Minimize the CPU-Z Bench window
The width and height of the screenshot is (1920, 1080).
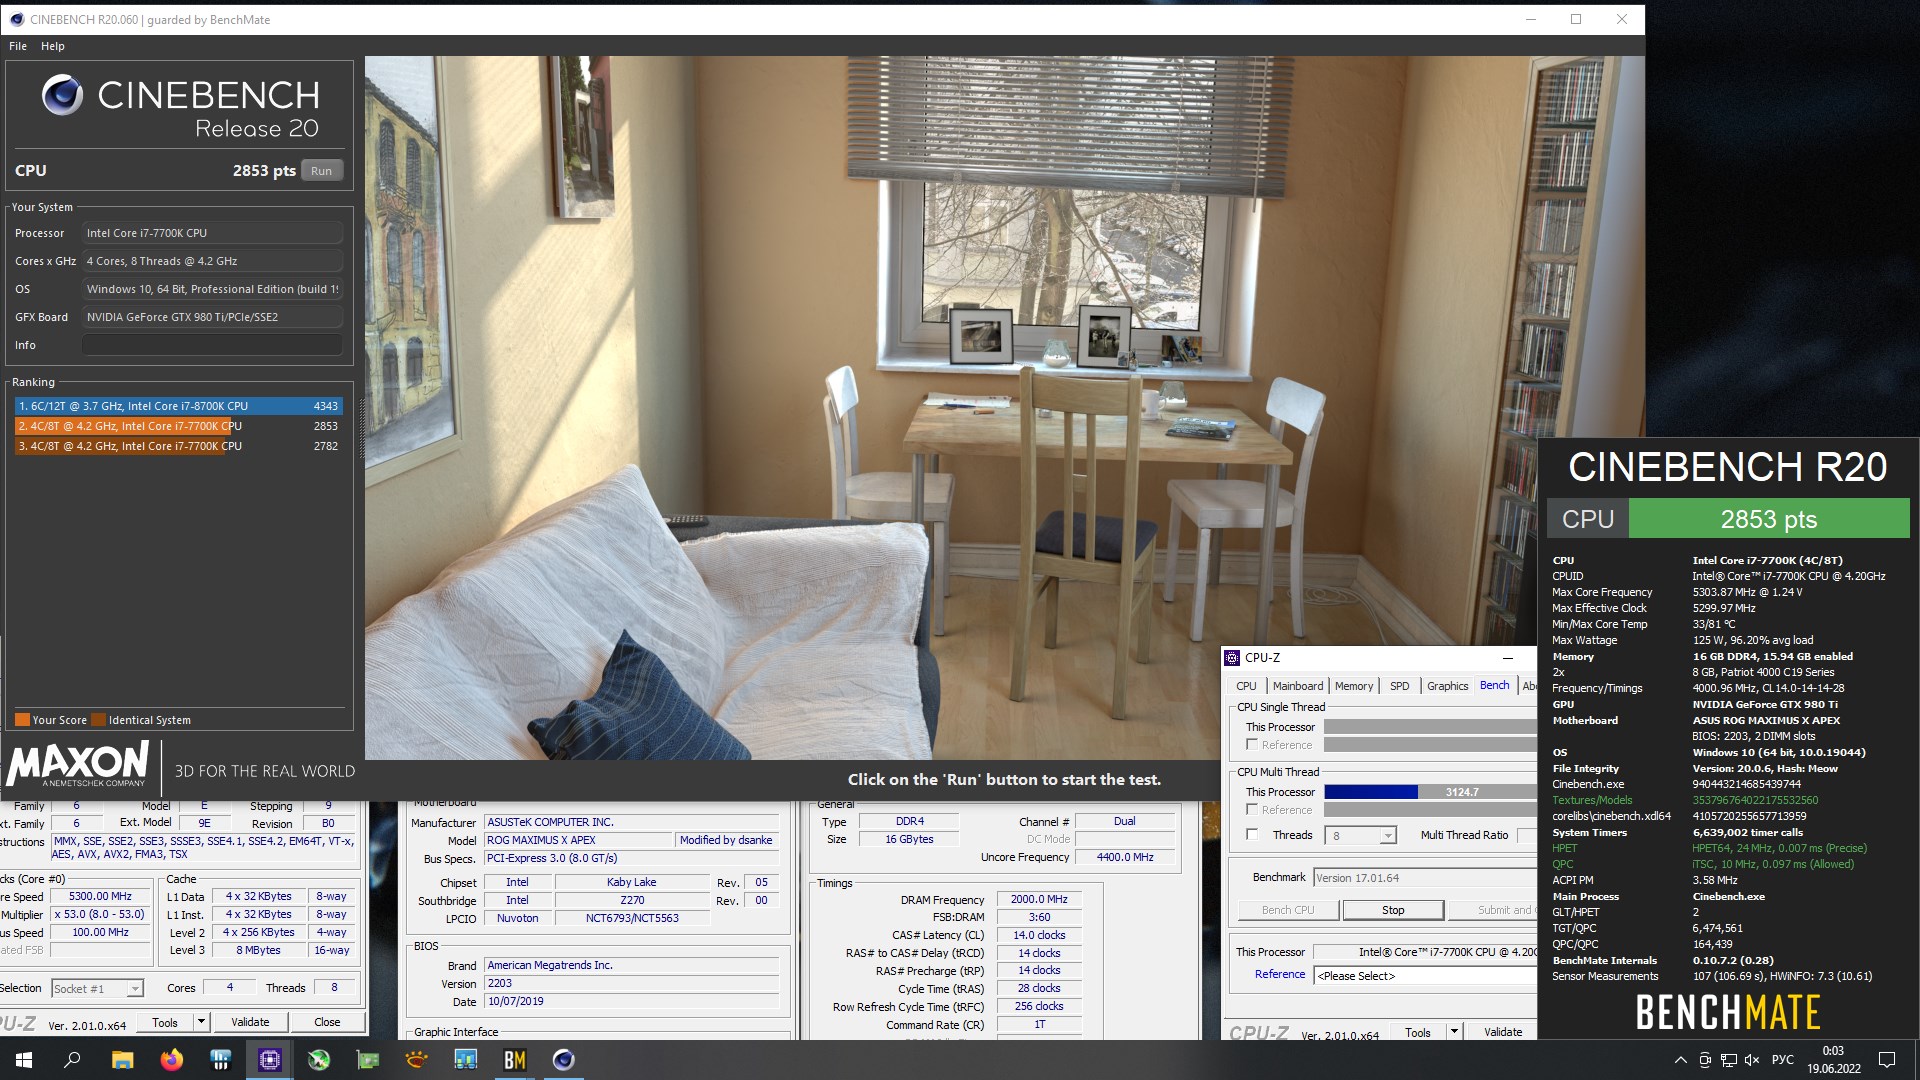[1507, 658]
